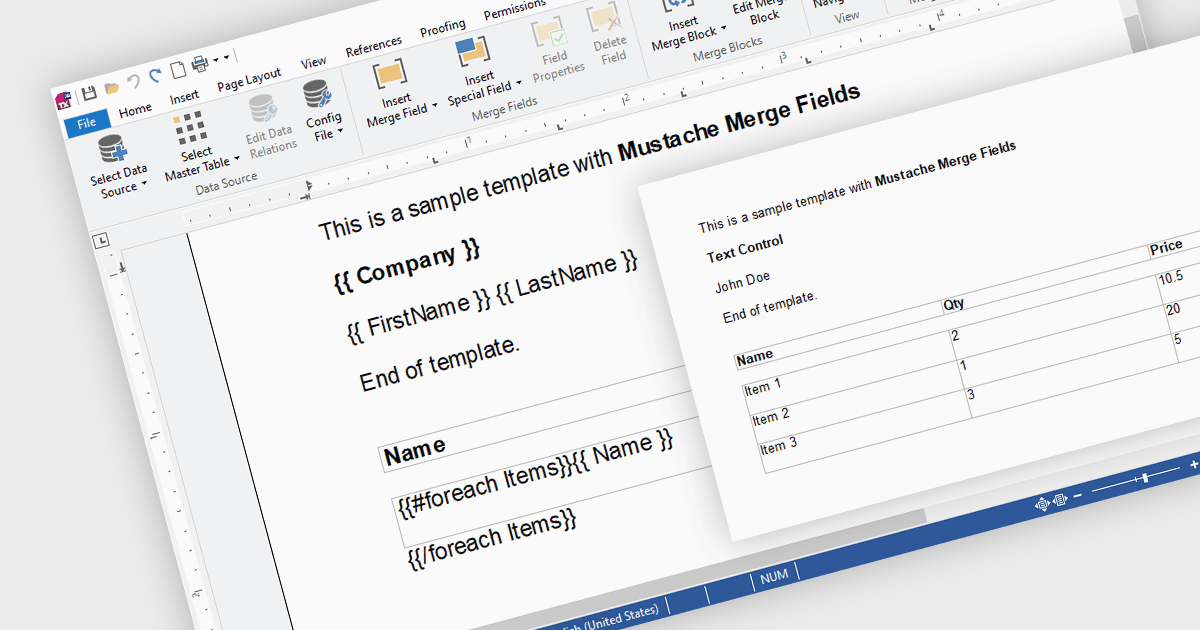Click the fit page width icon in the status bar
Image resolution: width=1200 pixels, height=630 pixels.
coord(1060,499)
